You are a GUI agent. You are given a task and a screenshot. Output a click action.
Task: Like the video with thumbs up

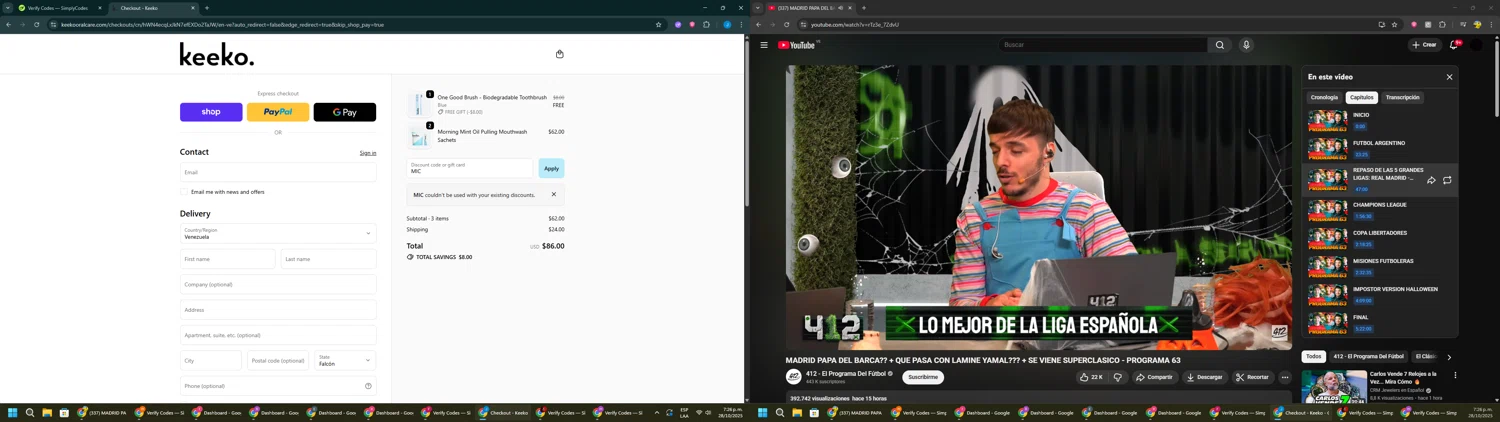1091,377
